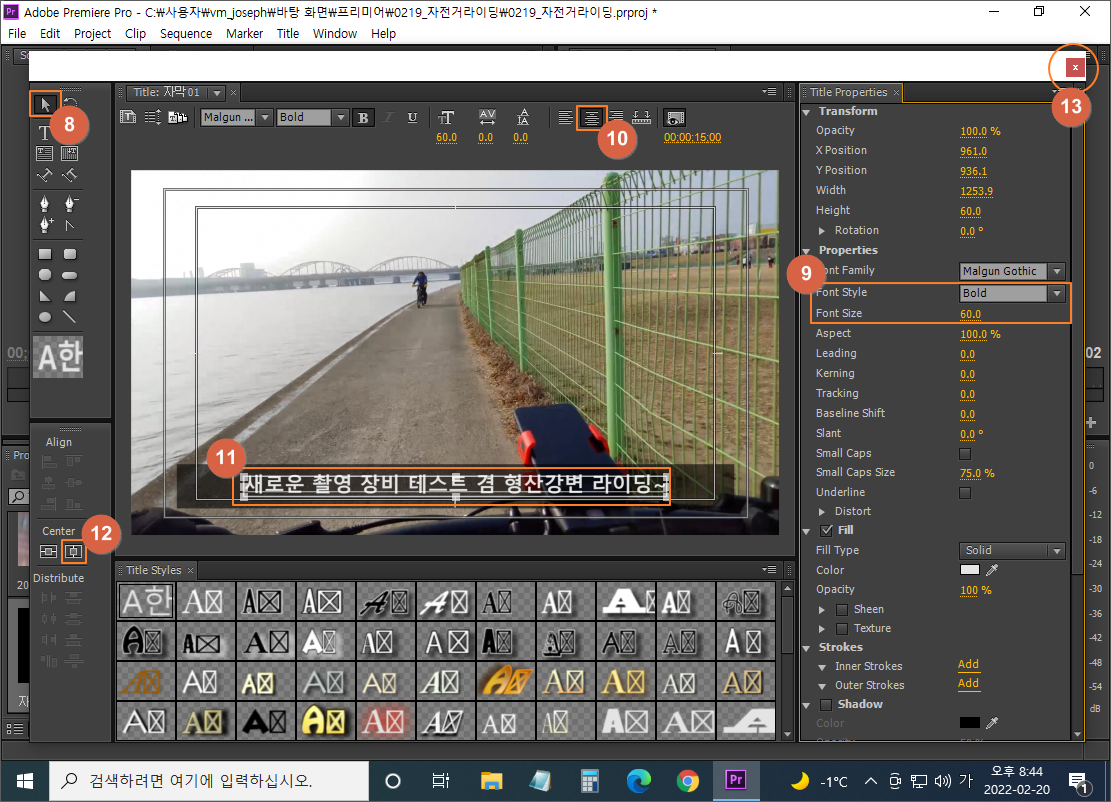Open the Malgun font family dropdown in toolbar
Image resolution: width=1111 pixels, height=802 pixels.
pyautogui.click(x=265, y=117)
